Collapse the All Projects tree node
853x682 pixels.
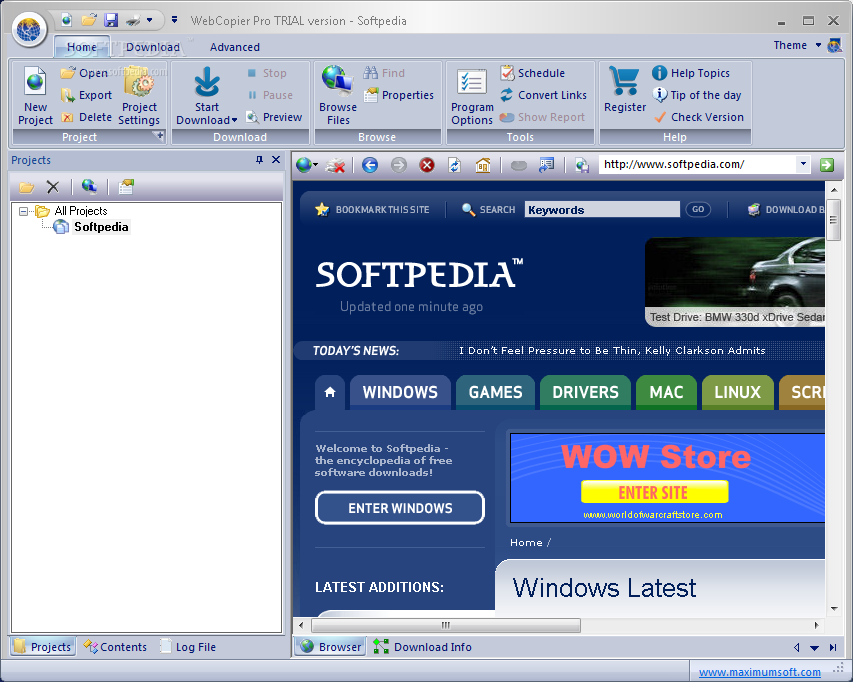(23, 211)
